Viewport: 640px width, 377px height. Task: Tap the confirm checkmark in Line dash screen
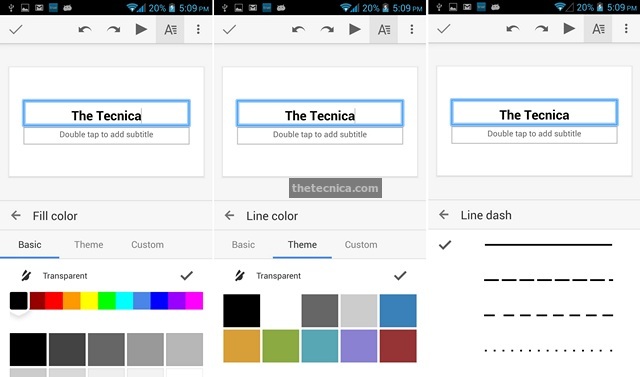coord(444,29)
